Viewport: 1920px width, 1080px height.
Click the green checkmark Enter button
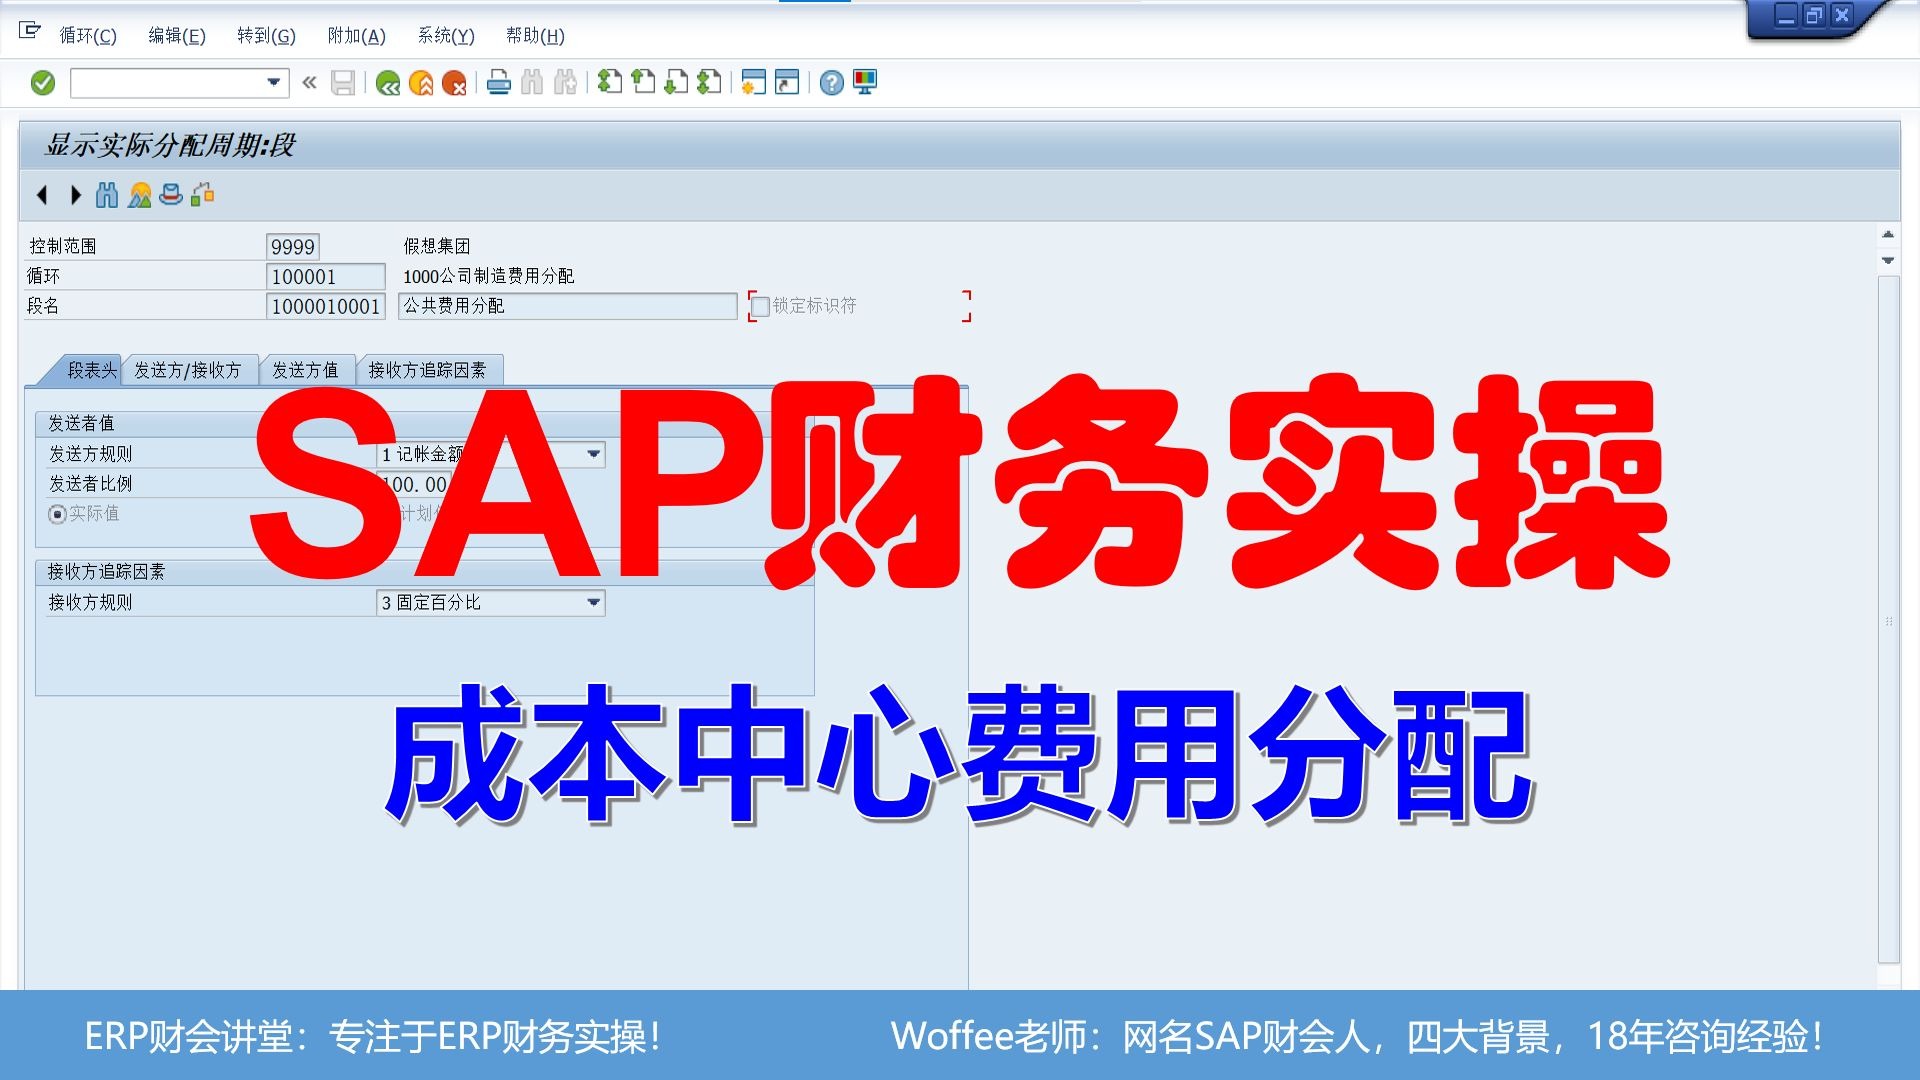coord(42,83)
